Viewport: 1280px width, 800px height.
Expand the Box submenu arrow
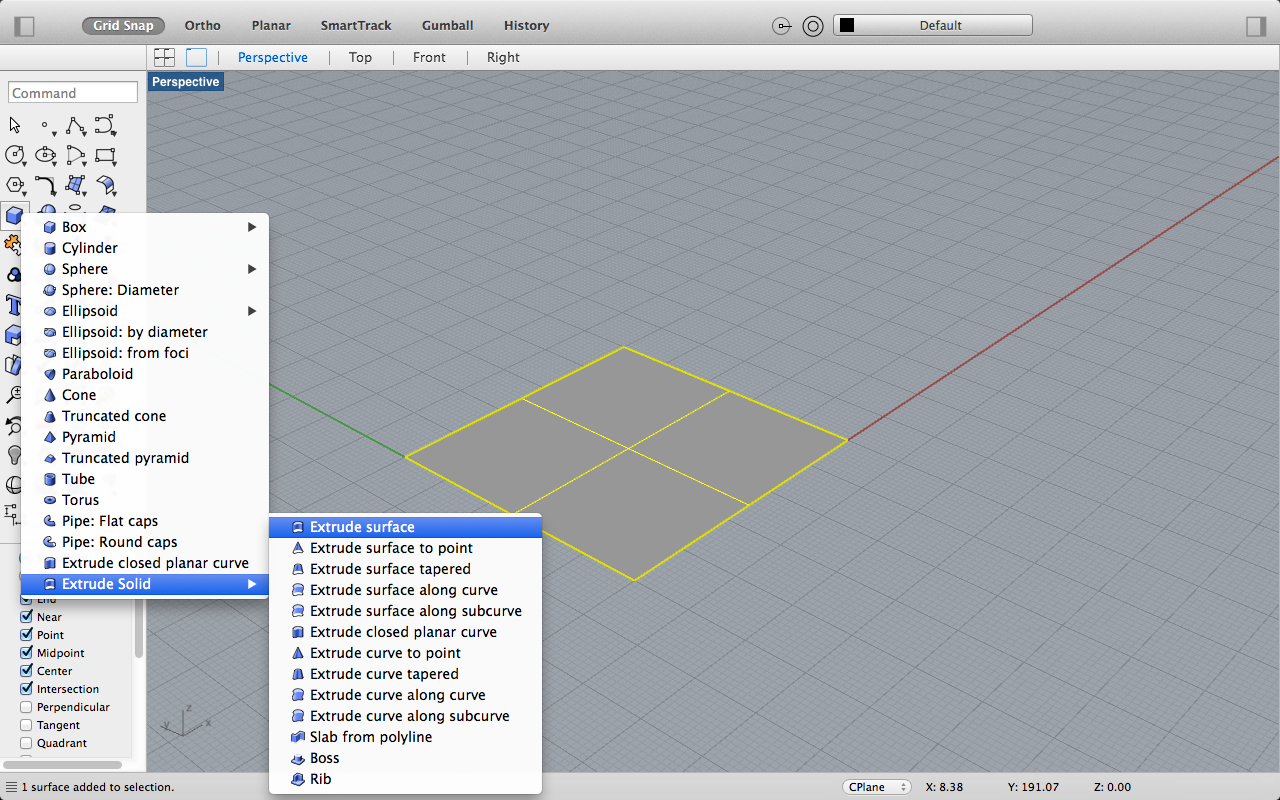tap(252, 227)
